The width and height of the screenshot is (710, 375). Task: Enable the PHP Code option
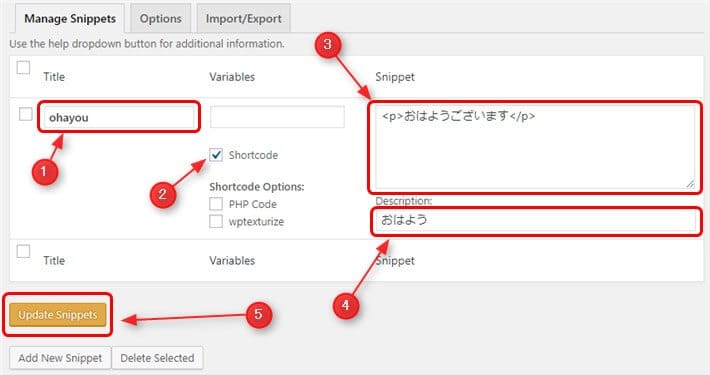(216, 204)
